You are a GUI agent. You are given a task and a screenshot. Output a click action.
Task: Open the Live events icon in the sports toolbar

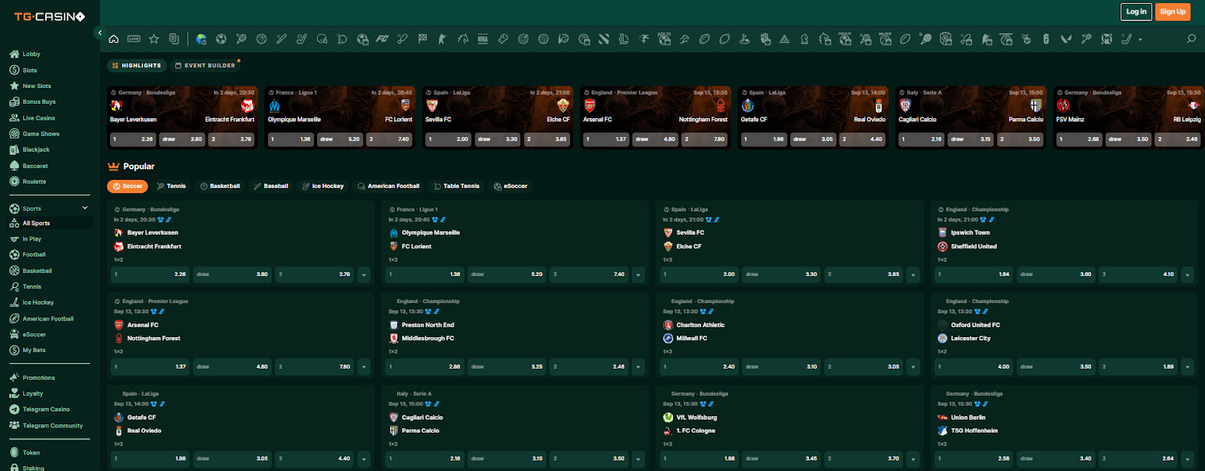click(133, 39)
